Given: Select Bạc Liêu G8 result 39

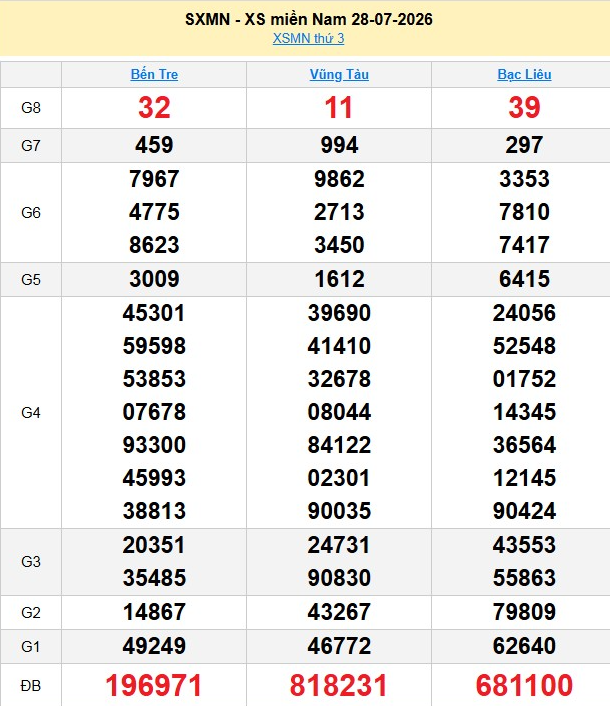Looking at the screenshot, I should [x=524, y=108].
